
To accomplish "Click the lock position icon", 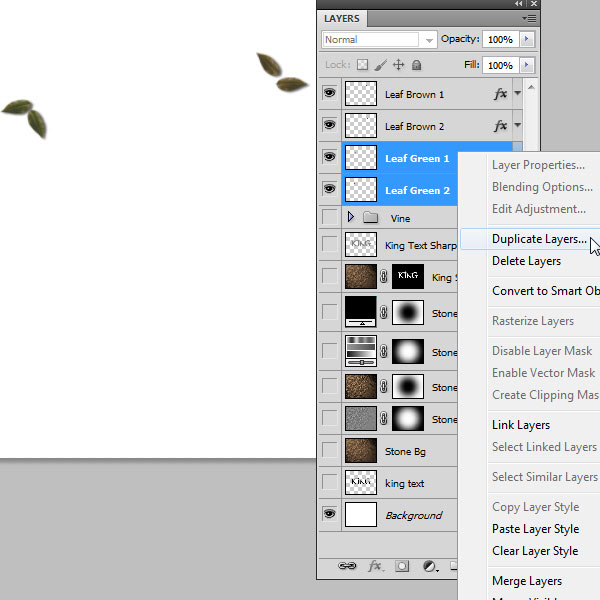I will pos(398,65).
